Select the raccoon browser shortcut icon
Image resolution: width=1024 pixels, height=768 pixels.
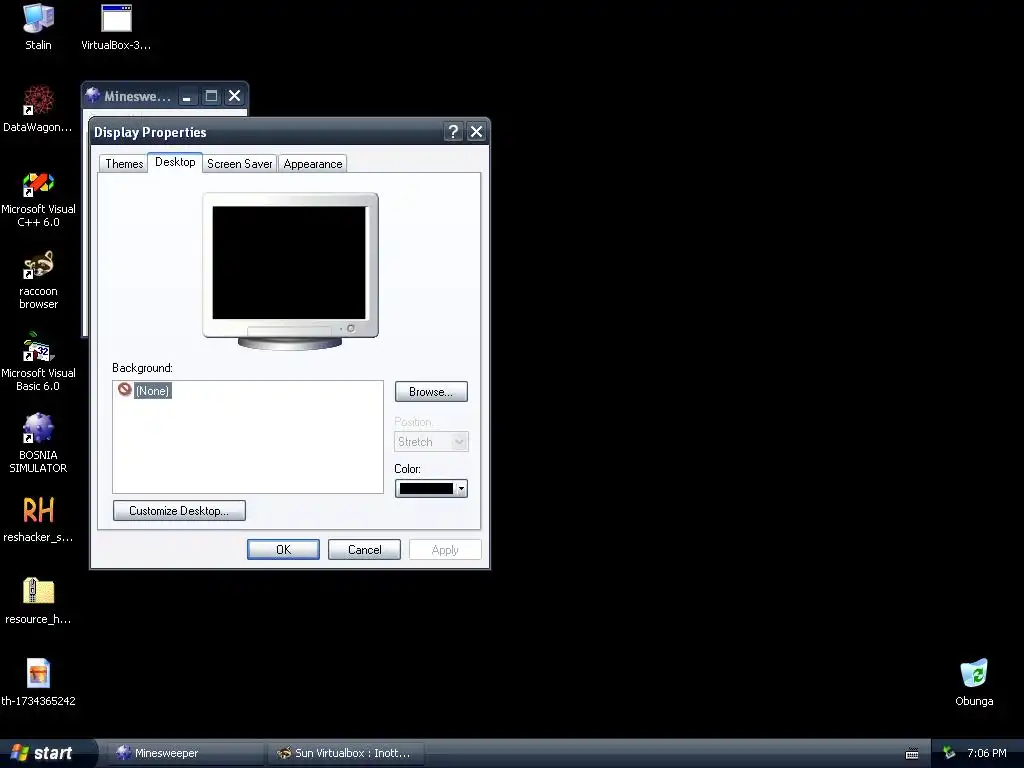[x=38, y=265]
